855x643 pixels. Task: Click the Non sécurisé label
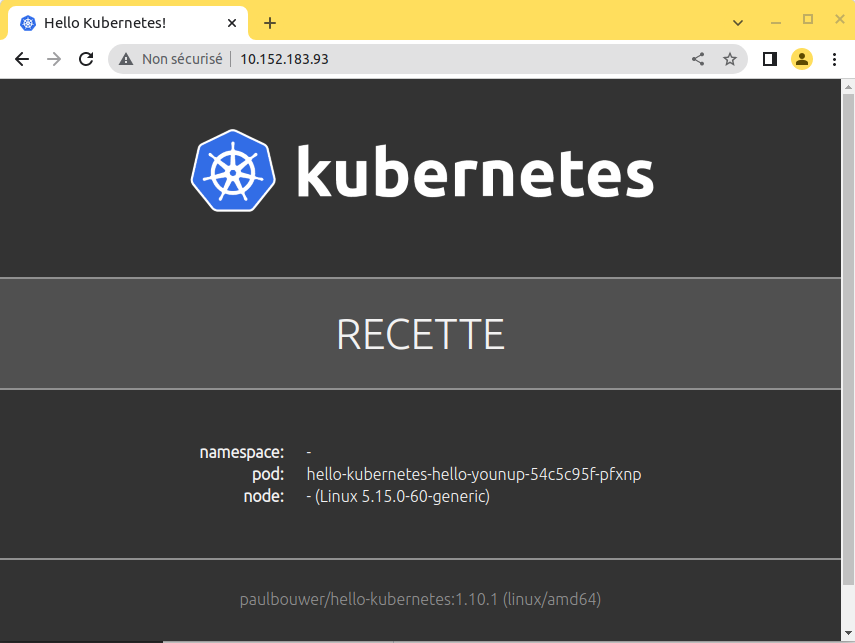(x=182, y=59)
